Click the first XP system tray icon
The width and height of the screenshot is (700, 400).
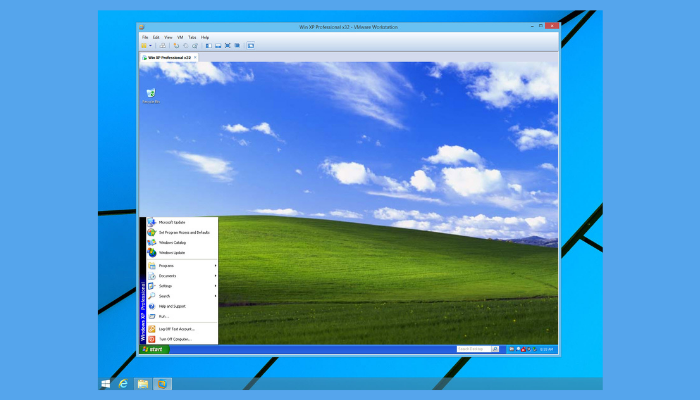pos(512,349)
